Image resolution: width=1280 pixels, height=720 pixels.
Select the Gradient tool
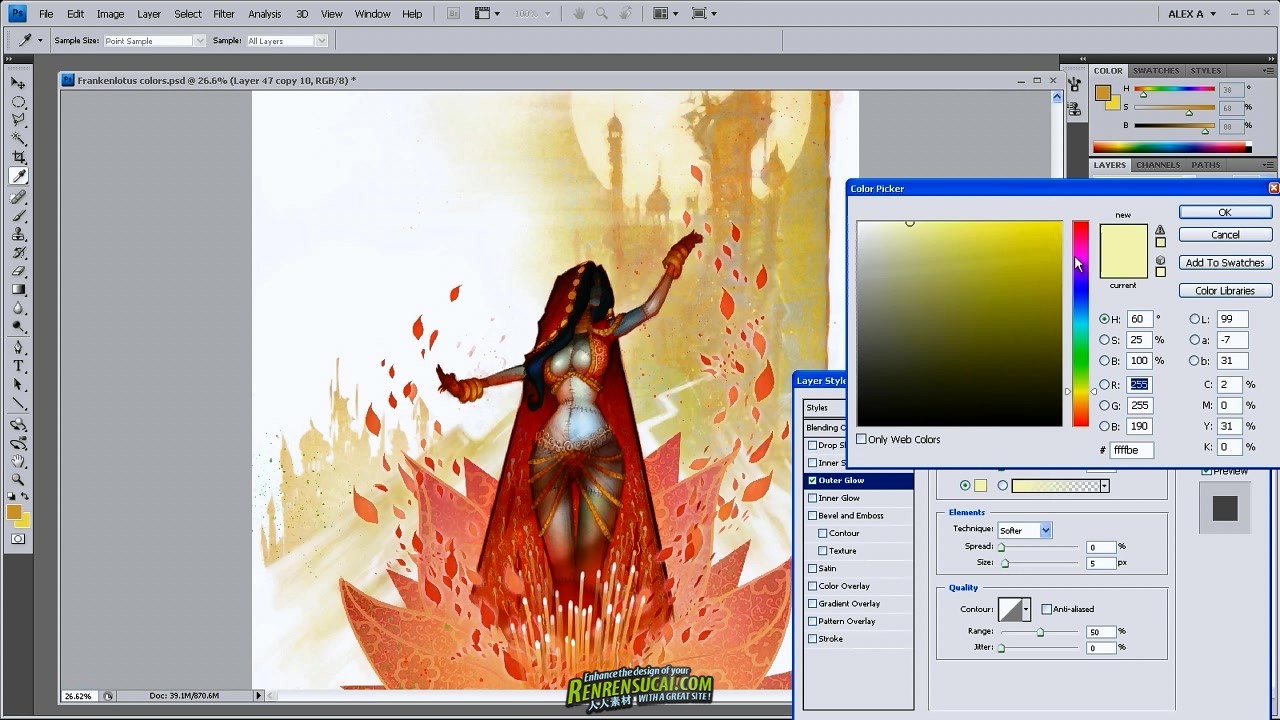(x=18, y=290)
